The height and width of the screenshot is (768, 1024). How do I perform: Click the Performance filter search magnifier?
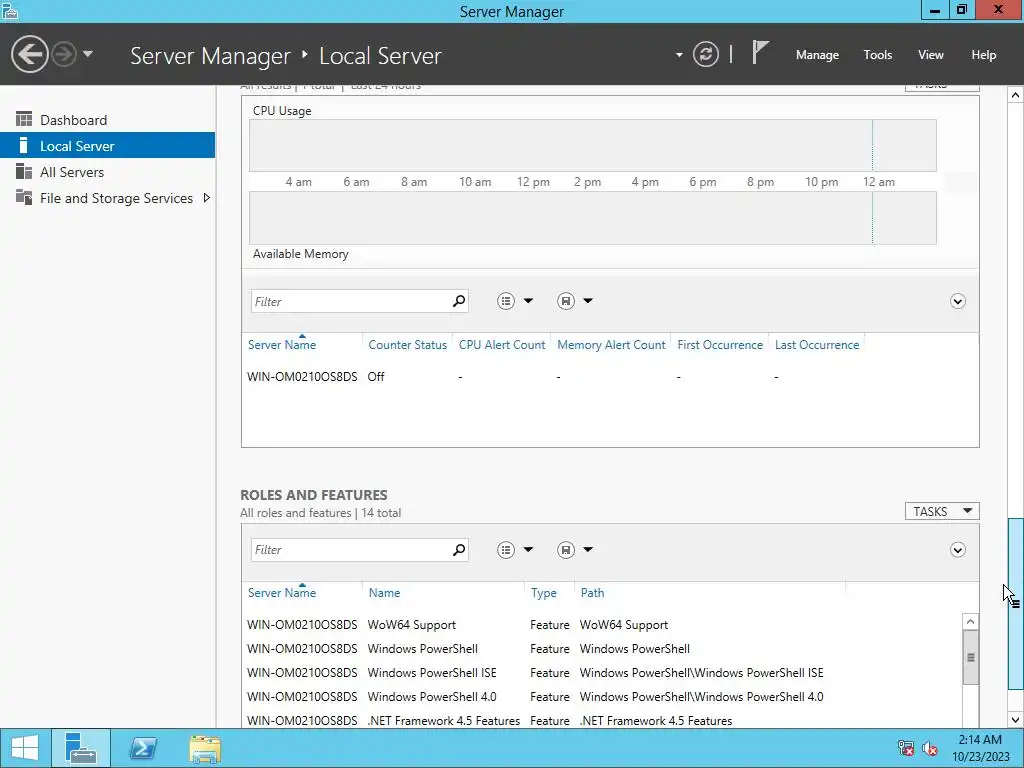click(459, 301)
